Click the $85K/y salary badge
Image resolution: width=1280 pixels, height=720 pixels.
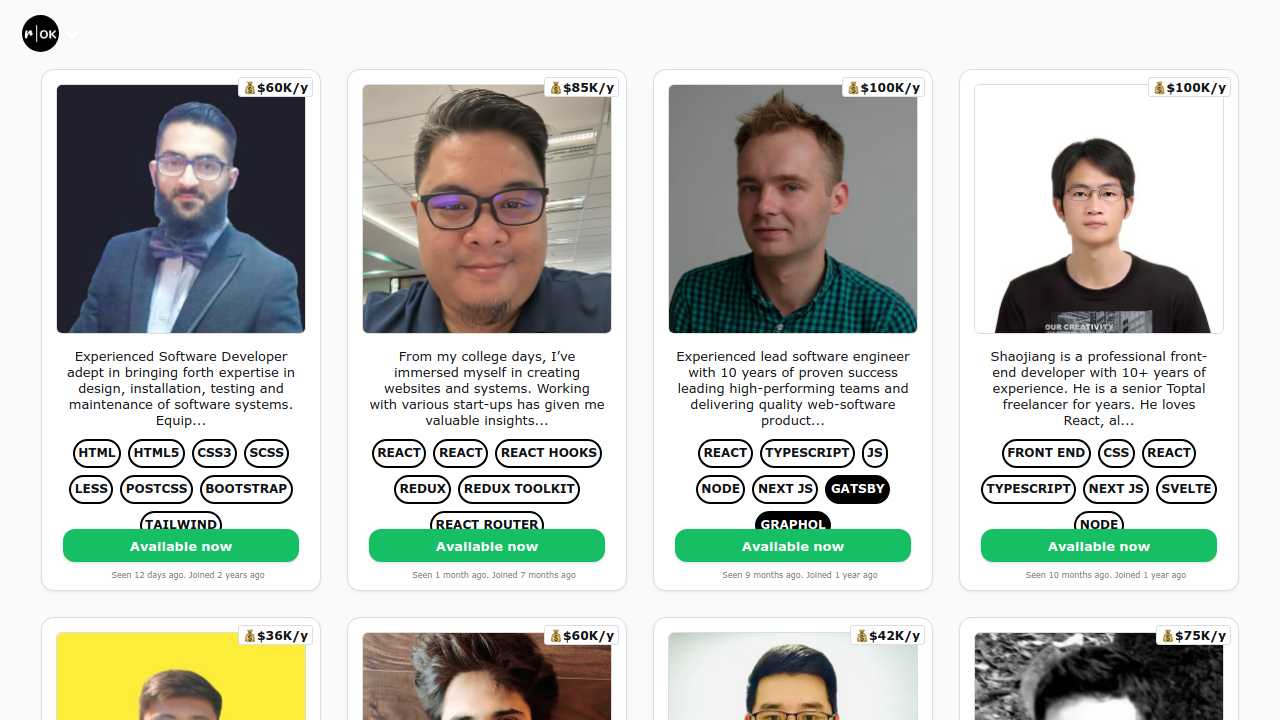click(x=581, y=88)
